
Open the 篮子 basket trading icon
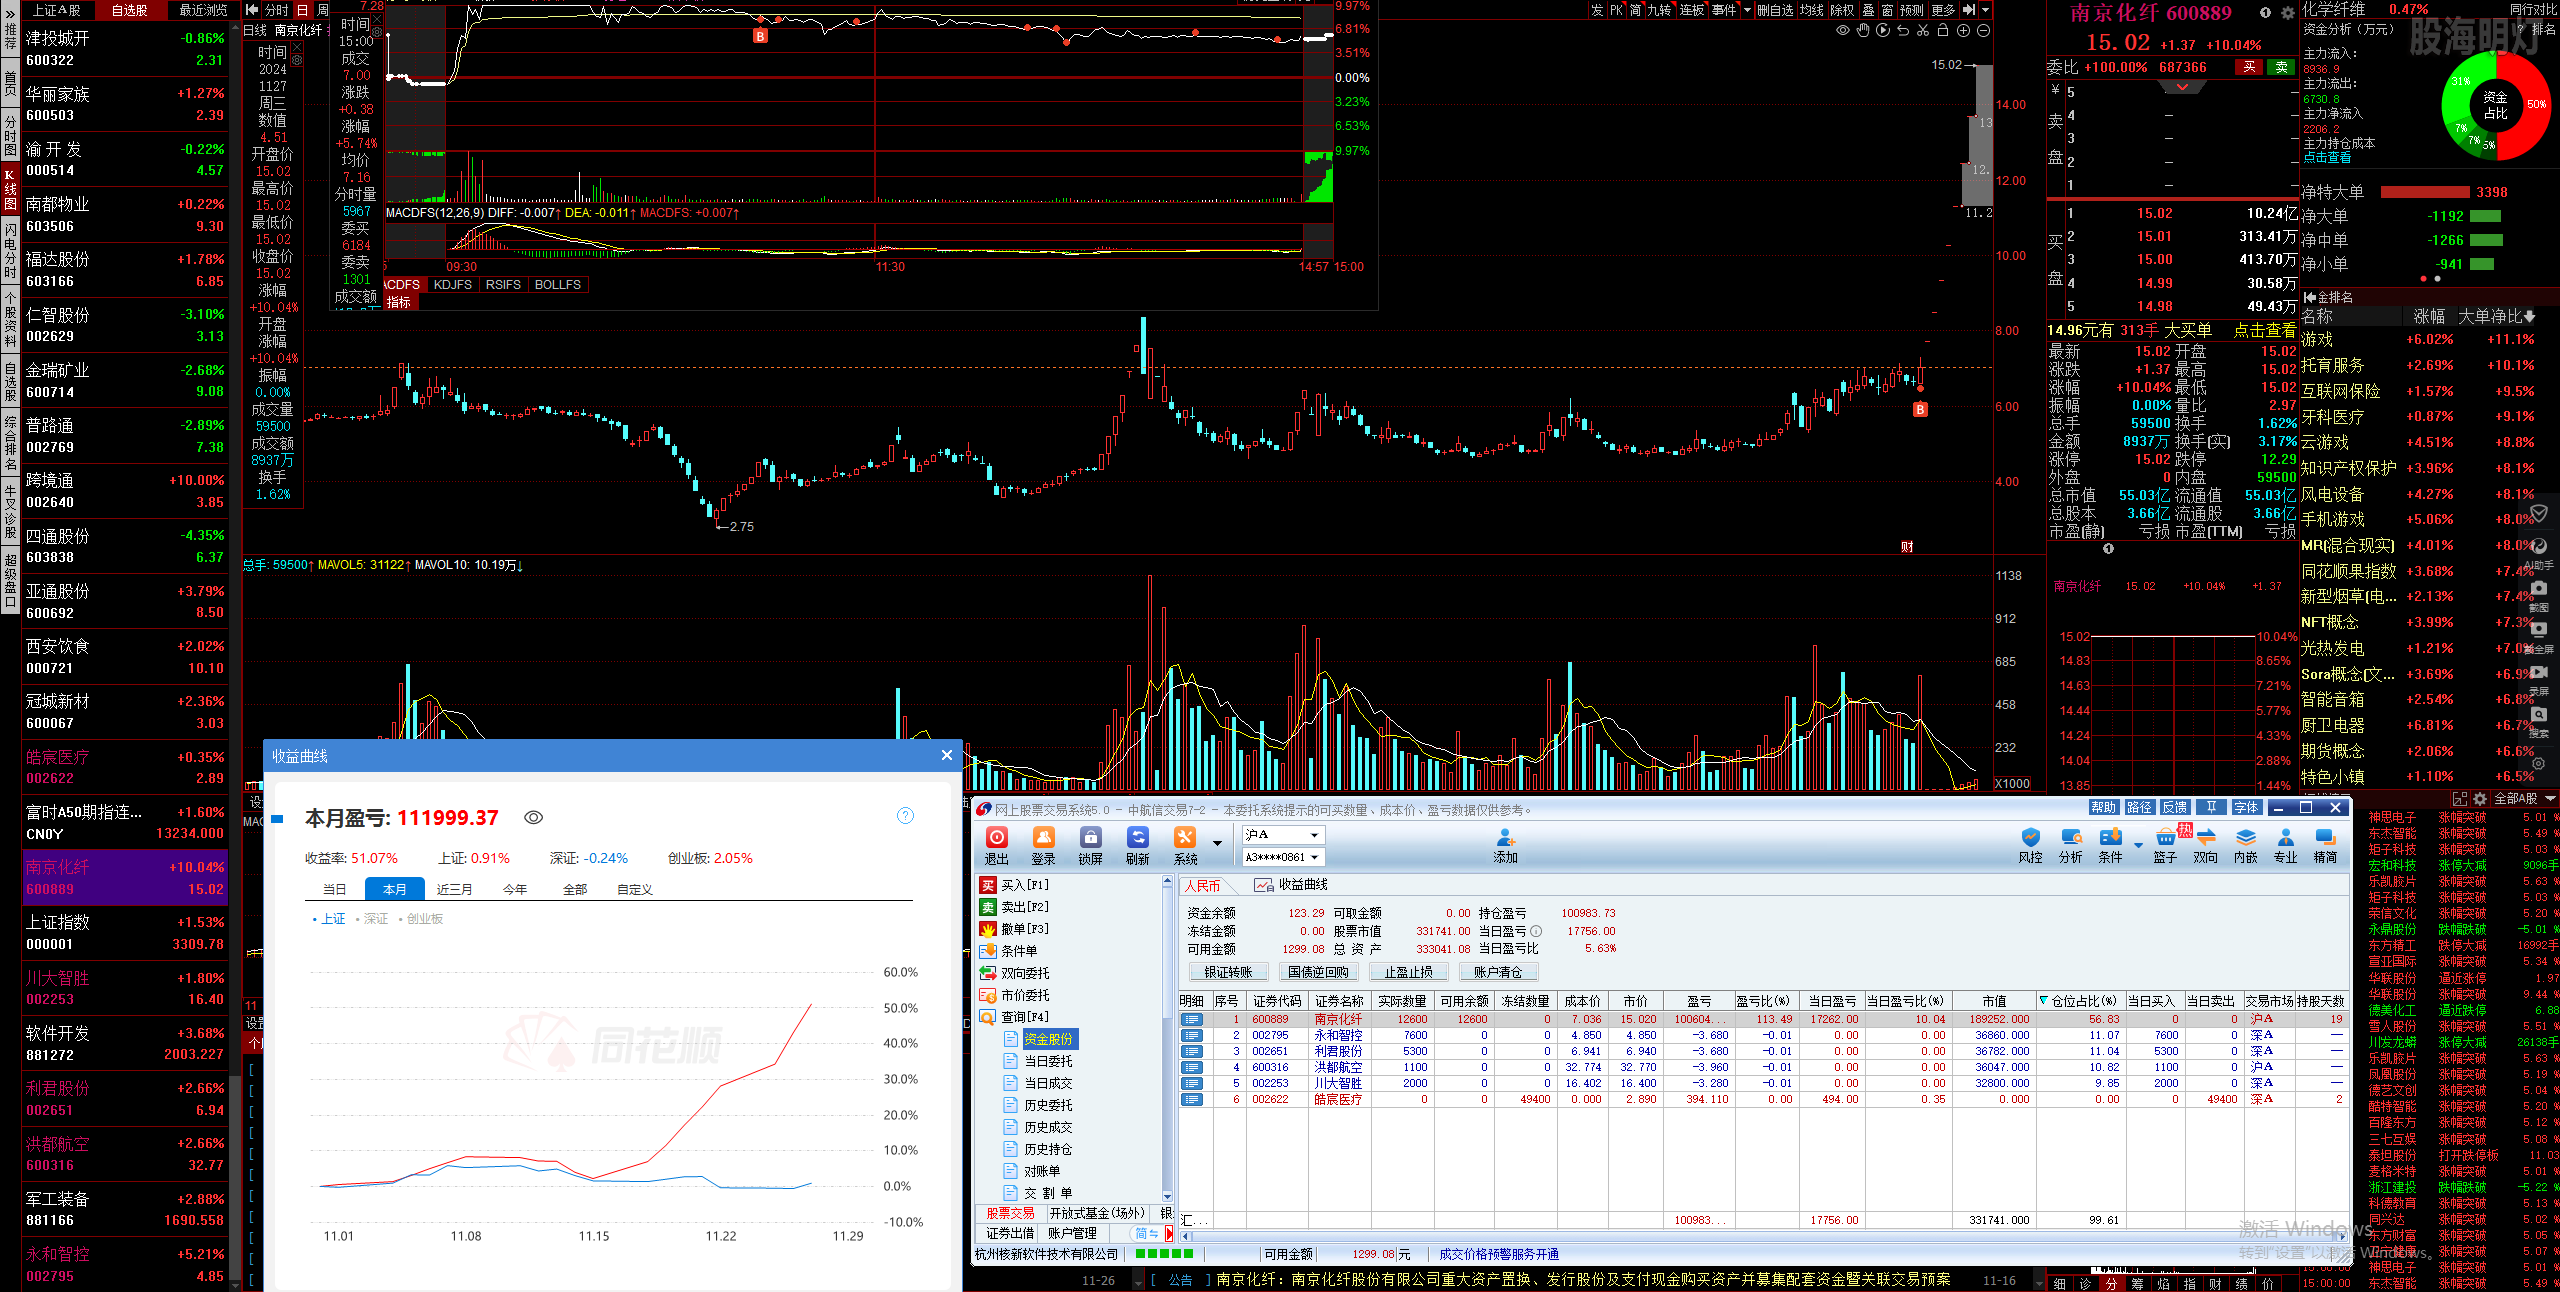pos(2165,845)
